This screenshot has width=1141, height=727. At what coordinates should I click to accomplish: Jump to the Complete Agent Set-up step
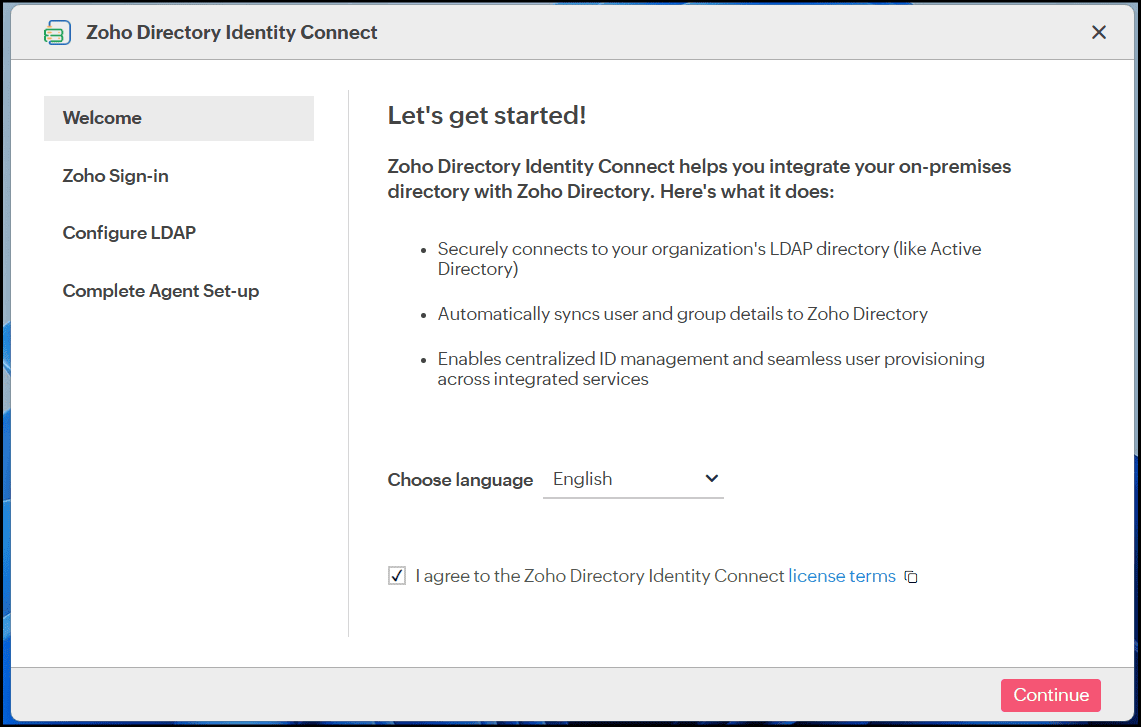161,291
